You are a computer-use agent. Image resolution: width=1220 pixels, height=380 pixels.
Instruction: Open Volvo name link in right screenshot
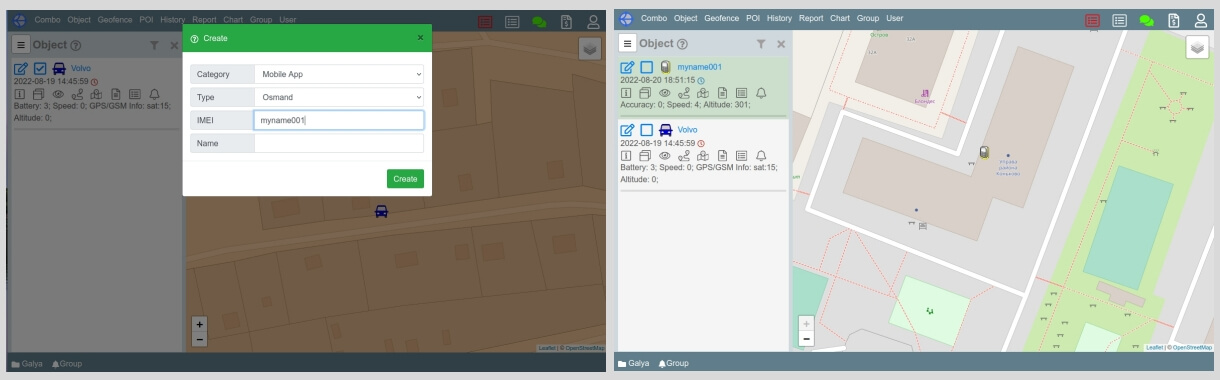688,130
